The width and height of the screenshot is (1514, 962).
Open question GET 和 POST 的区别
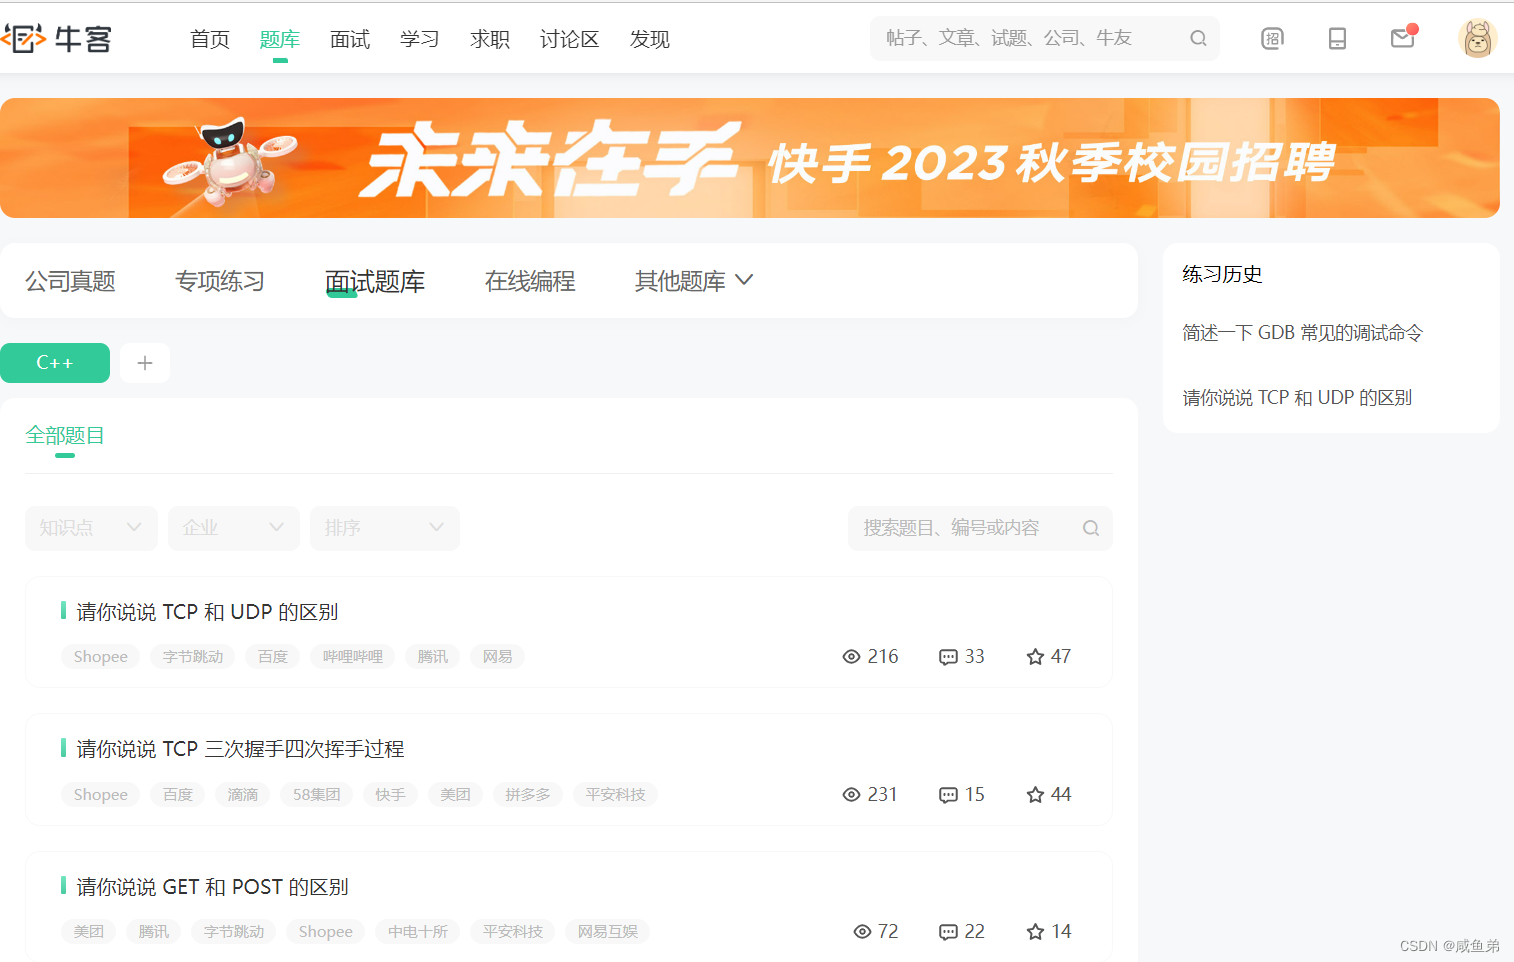(x=212, y=887)
